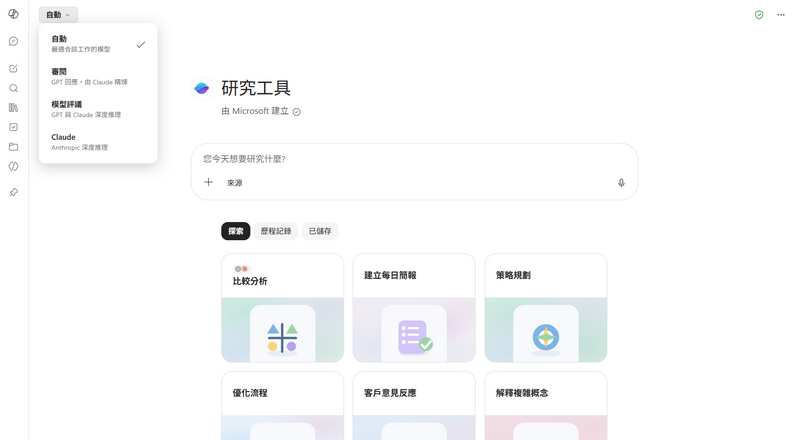Screen dimensions: 800x440
Task: Open the Copilot logo at sidebar top
Action: tap(14, 14)
